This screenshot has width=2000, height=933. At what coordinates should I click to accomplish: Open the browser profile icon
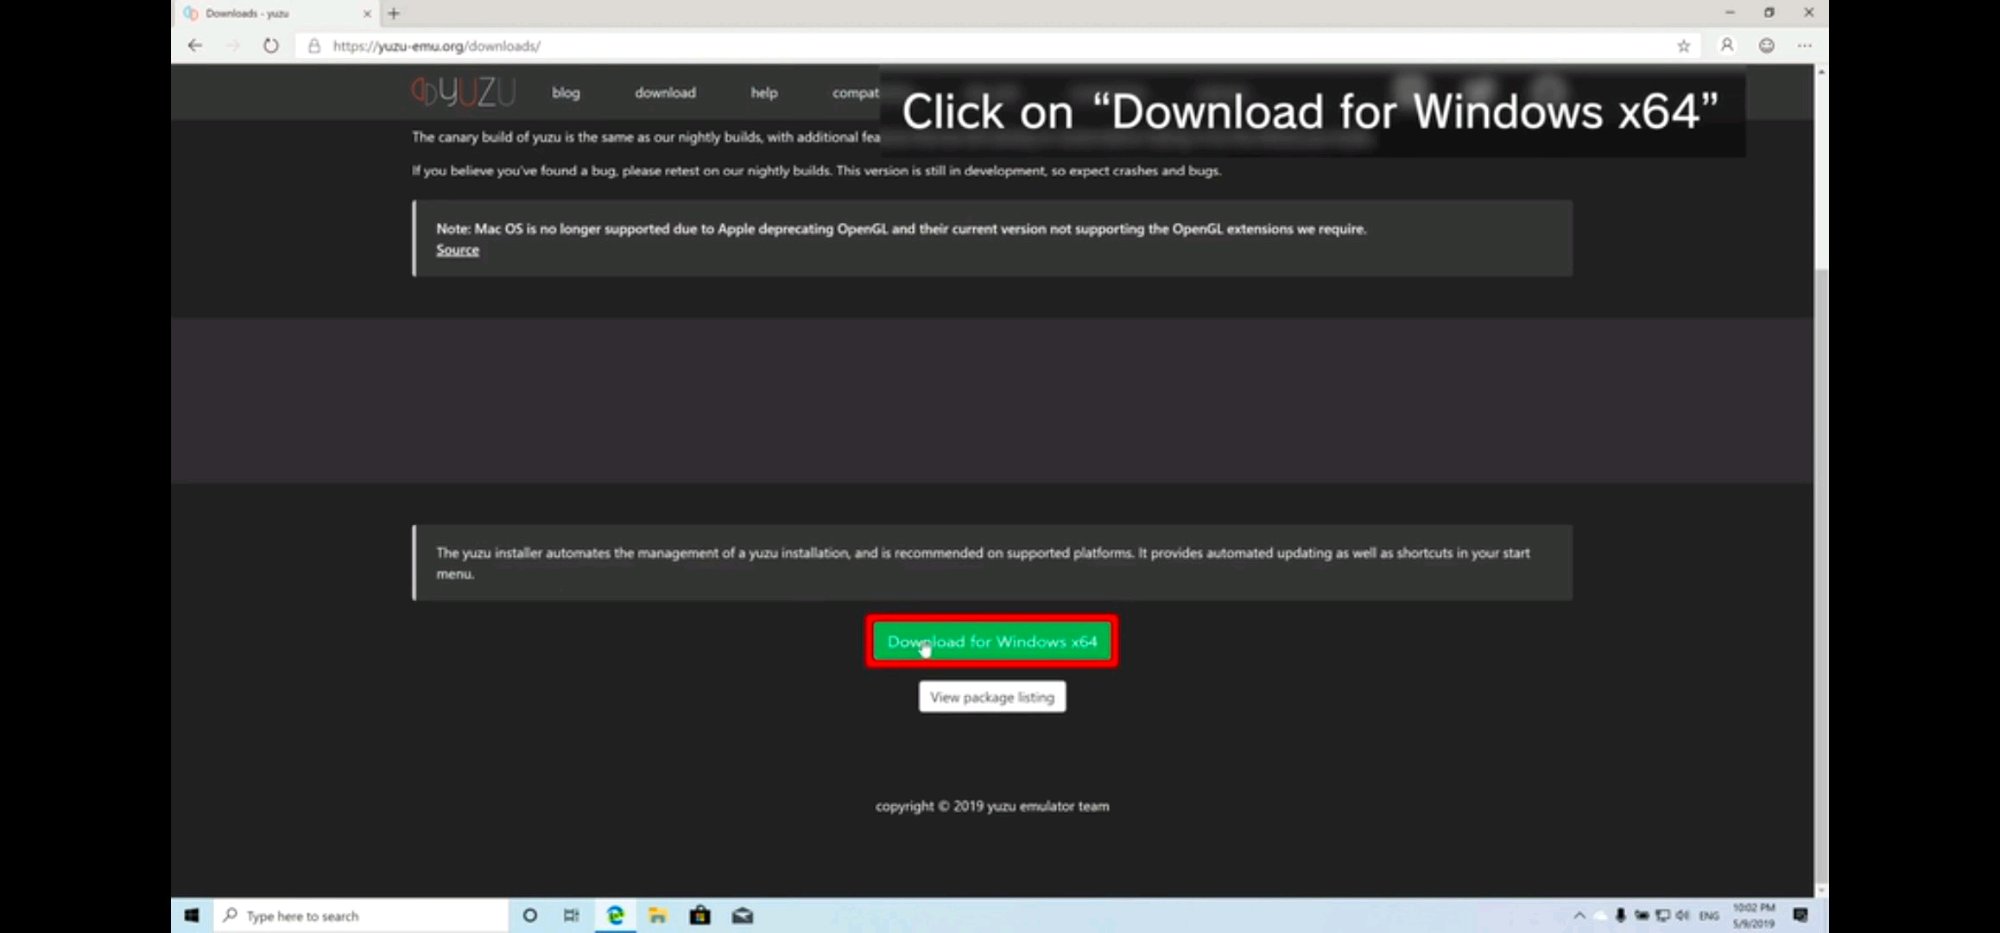(x=1727, y=46)
